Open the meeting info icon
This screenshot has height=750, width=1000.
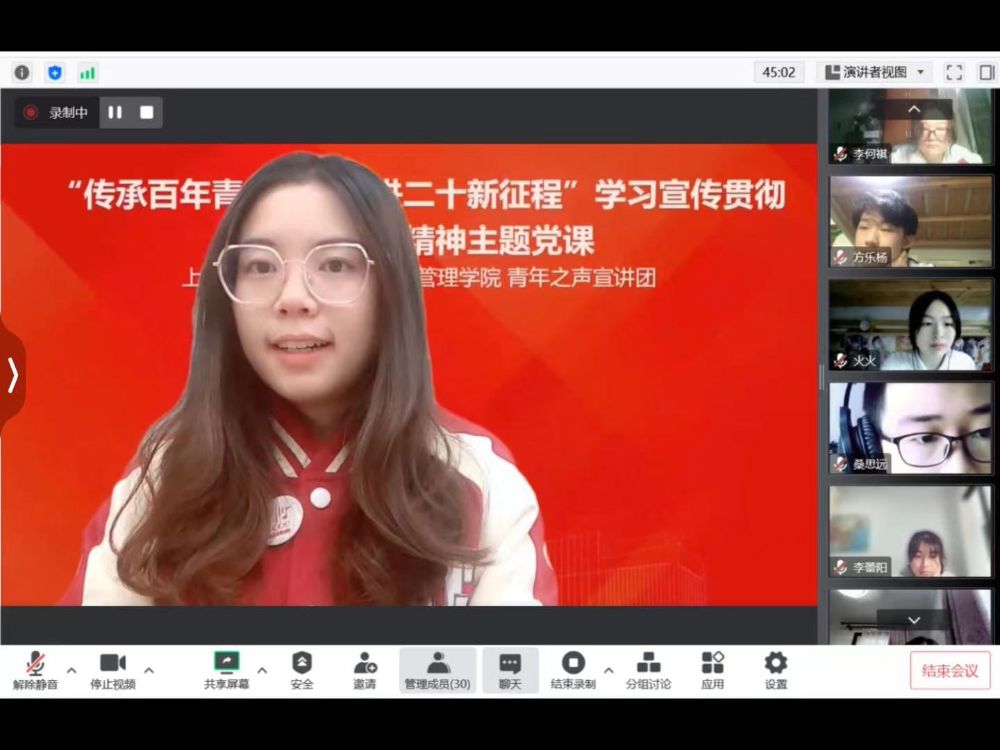click(x=22, y=73)
